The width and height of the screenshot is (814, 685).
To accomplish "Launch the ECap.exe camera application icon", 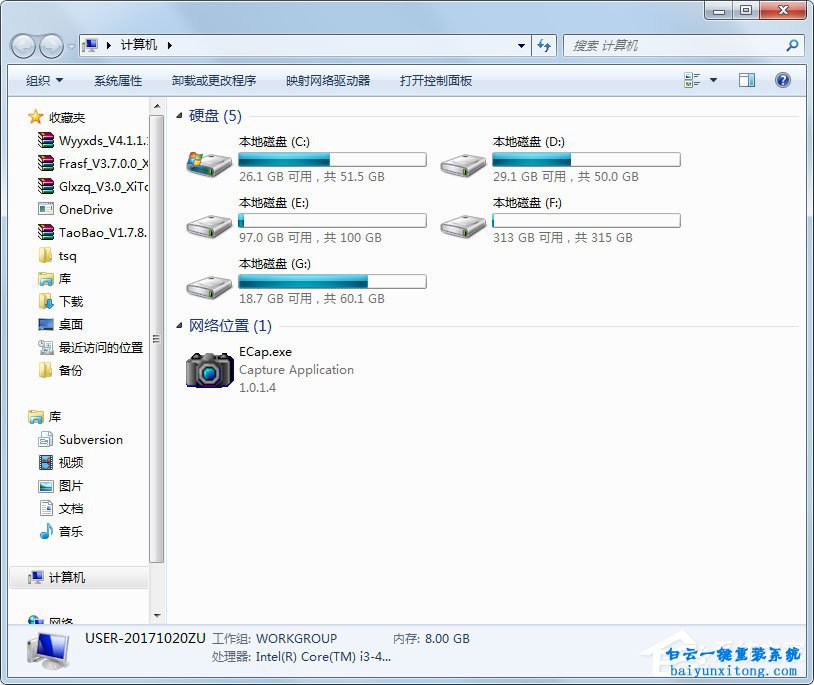I will 208,369.
